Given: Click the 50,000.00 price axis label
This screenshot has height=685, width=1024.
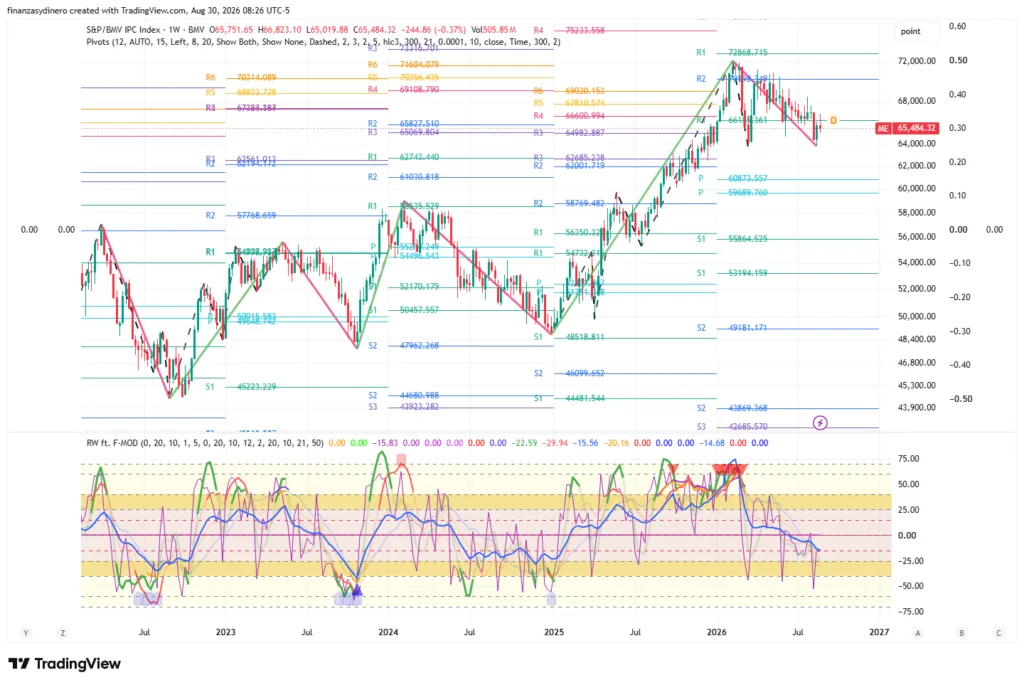Looking at the screenshot, I should click(x=917, y=316).
